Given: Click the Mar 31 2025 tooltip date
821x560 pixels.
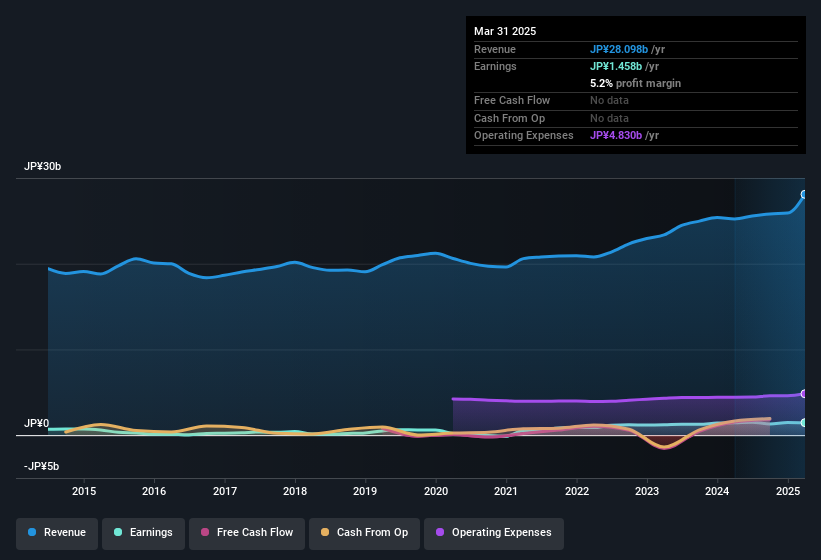Looking at the screenshot, I should (505, 31).
